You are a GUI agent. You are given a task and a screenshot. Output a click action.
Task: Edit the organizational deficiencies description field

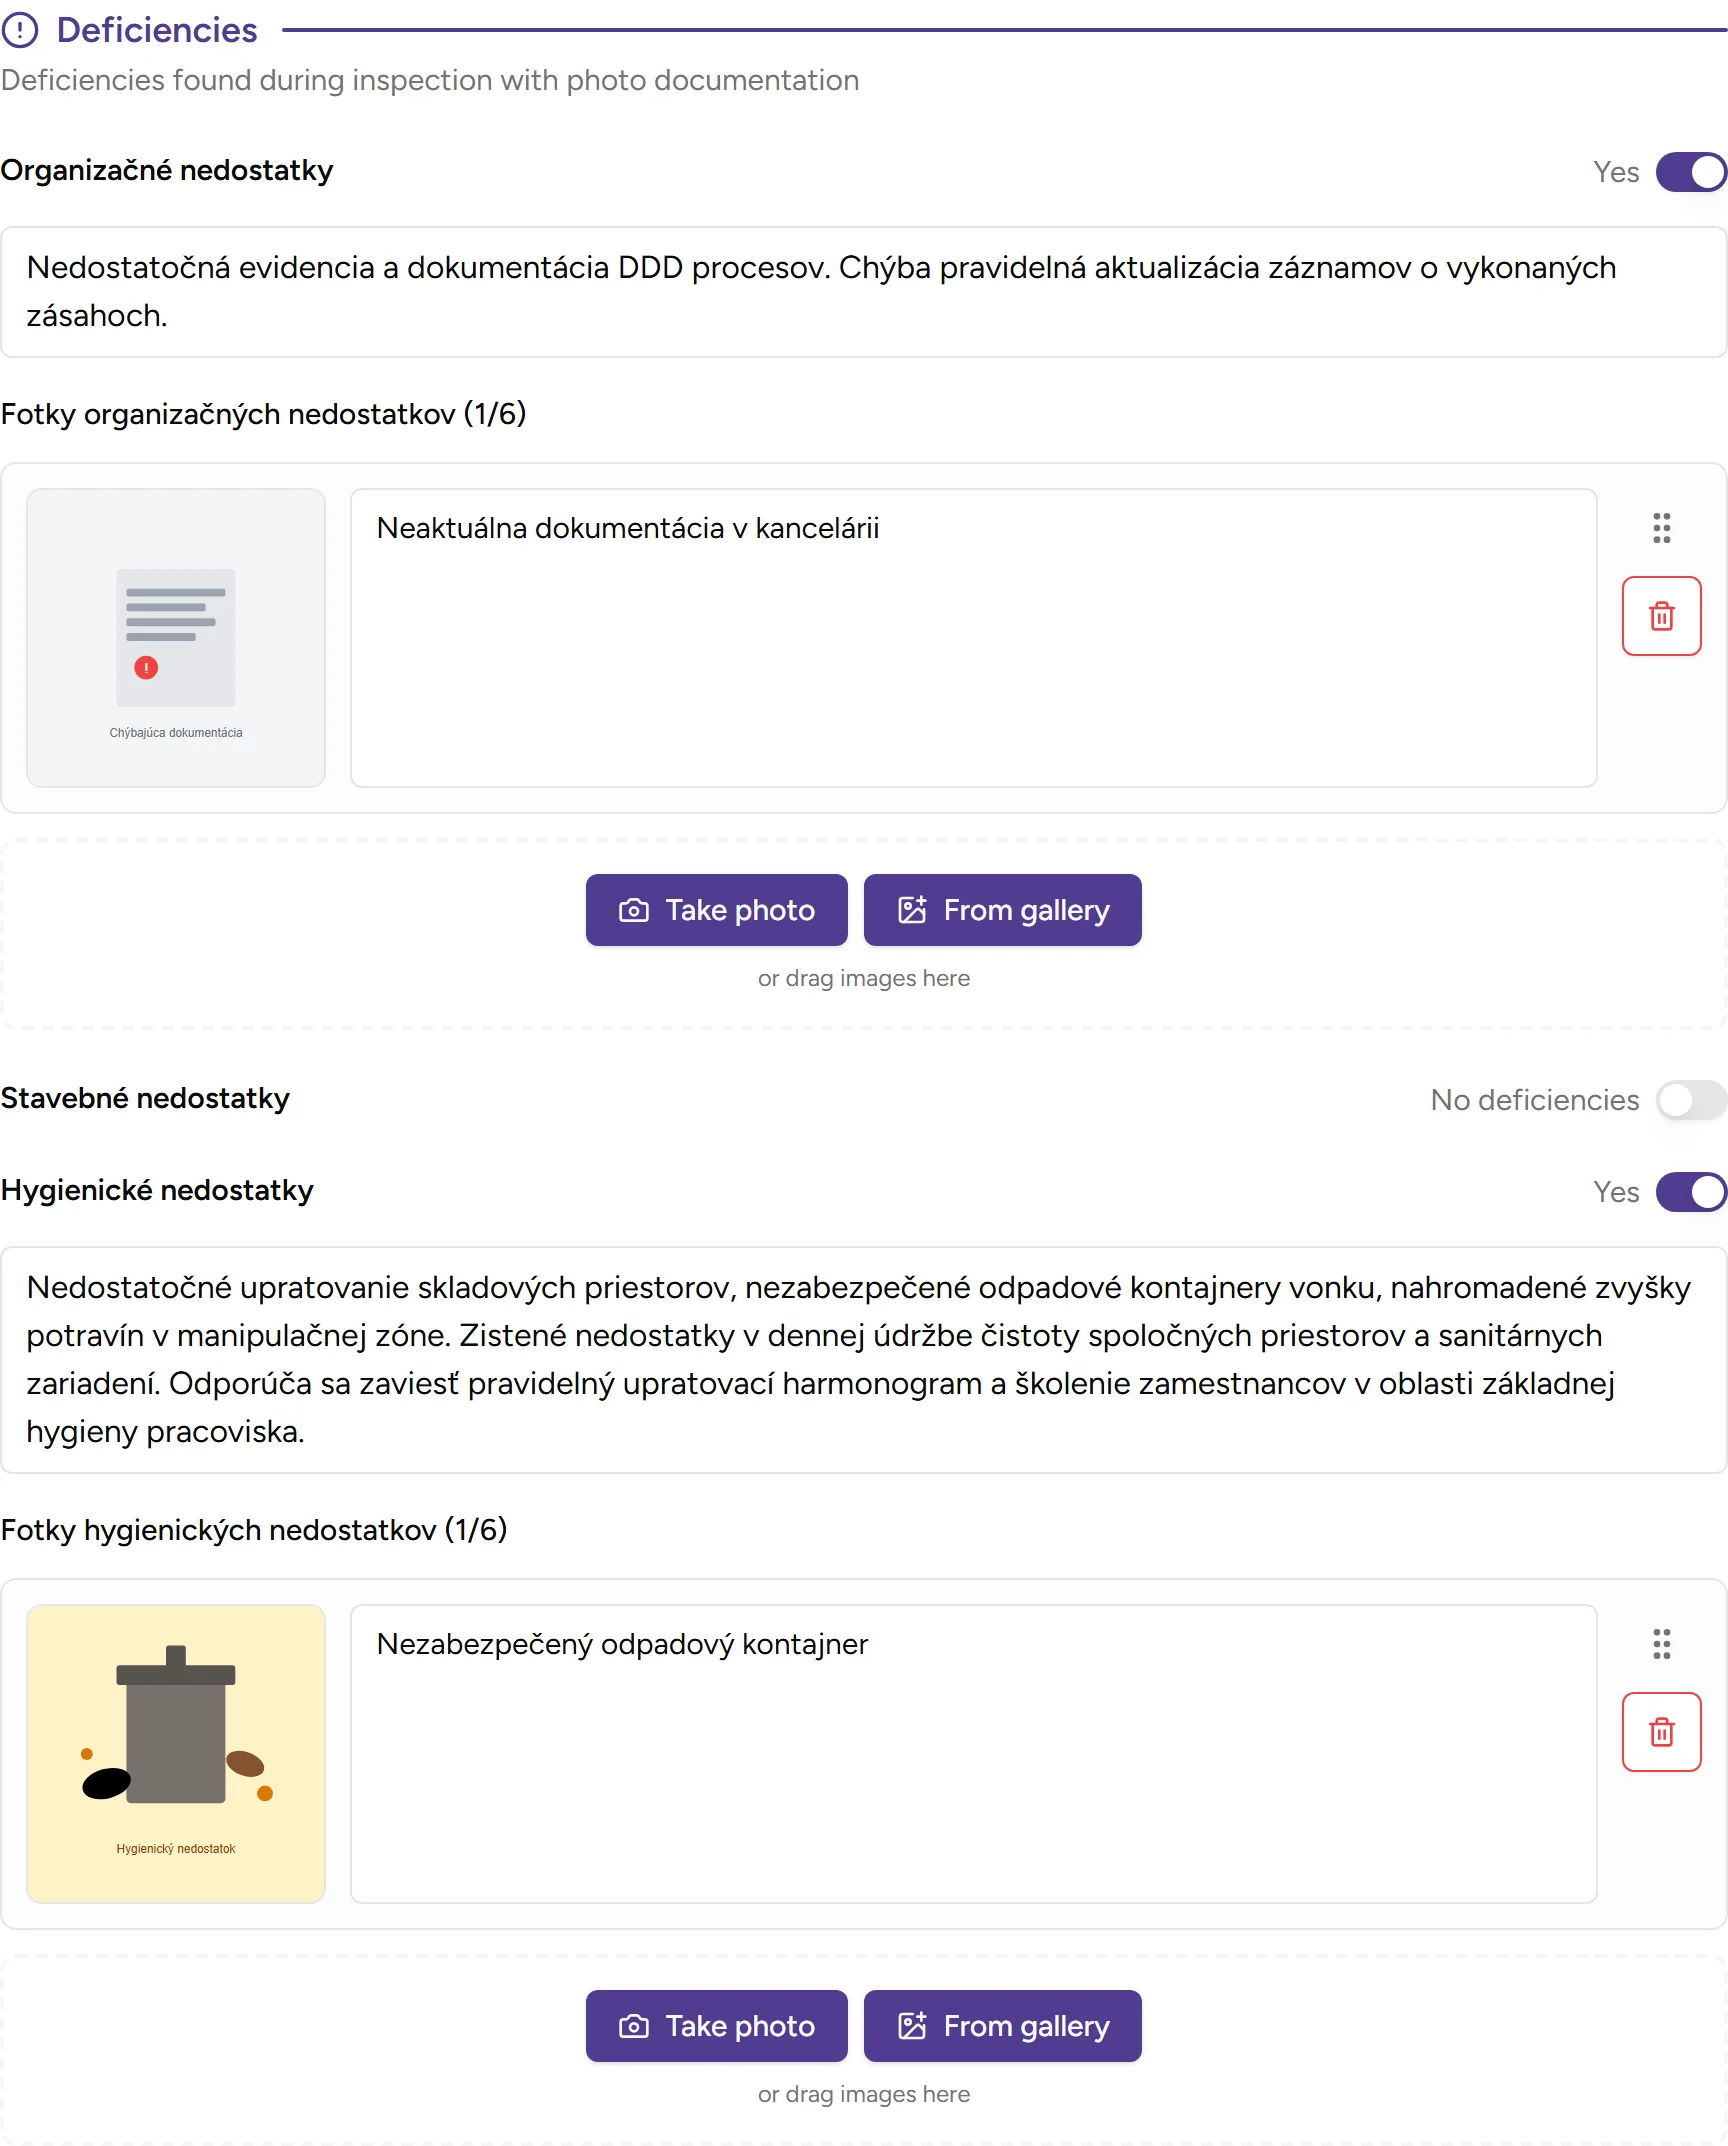pyautogui.click(x=863, y=292)
